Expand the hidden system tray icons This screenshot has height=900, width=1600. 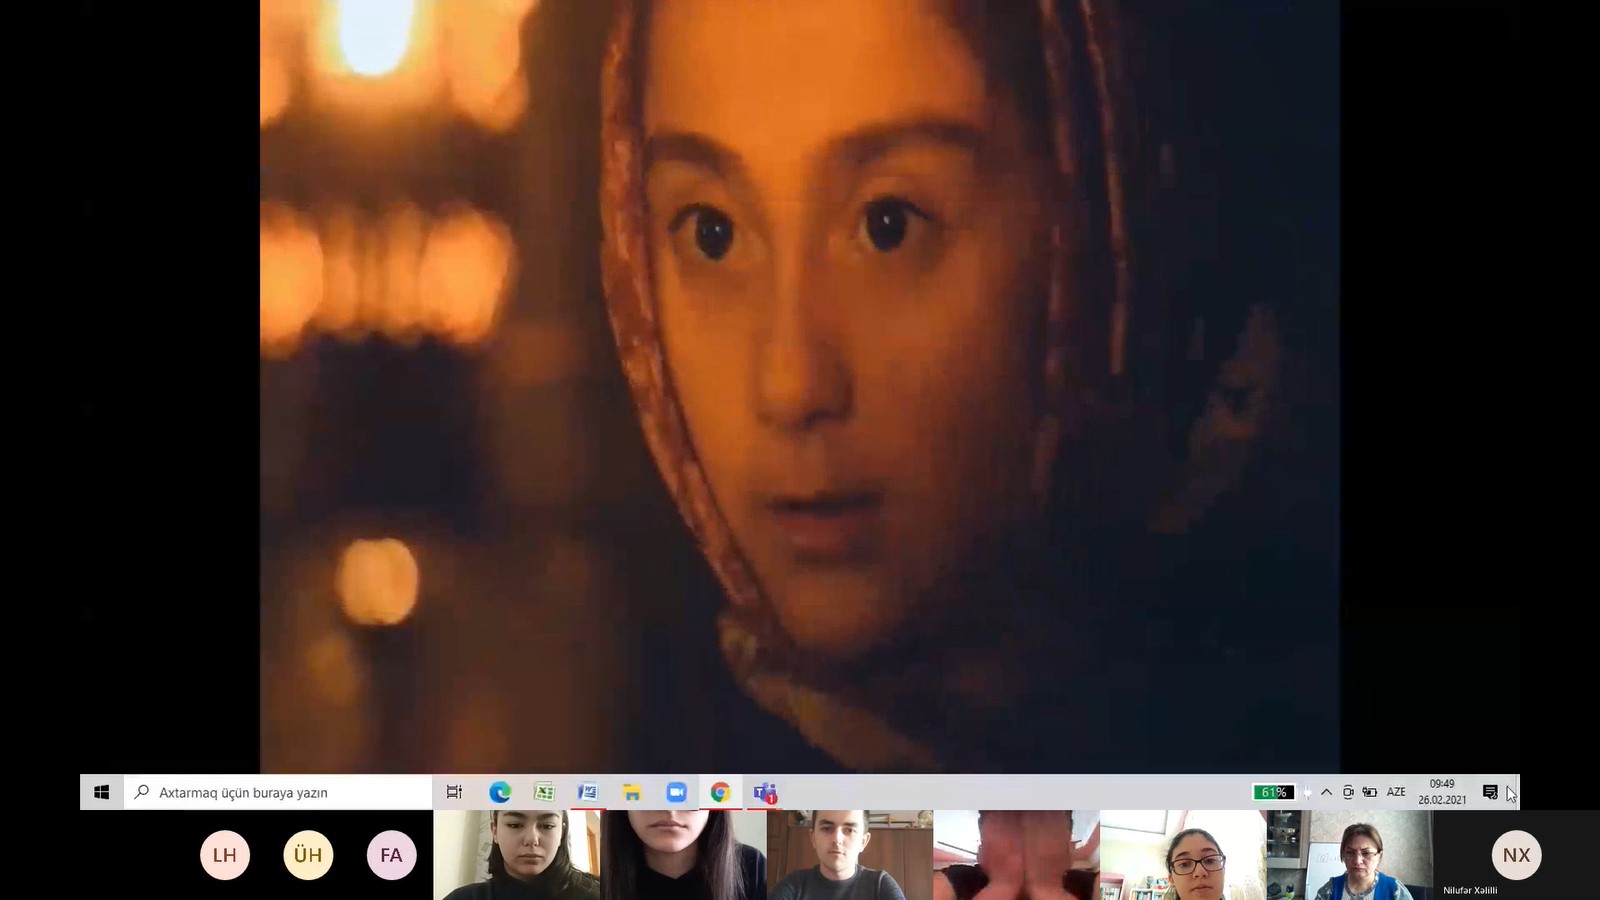1326,792
